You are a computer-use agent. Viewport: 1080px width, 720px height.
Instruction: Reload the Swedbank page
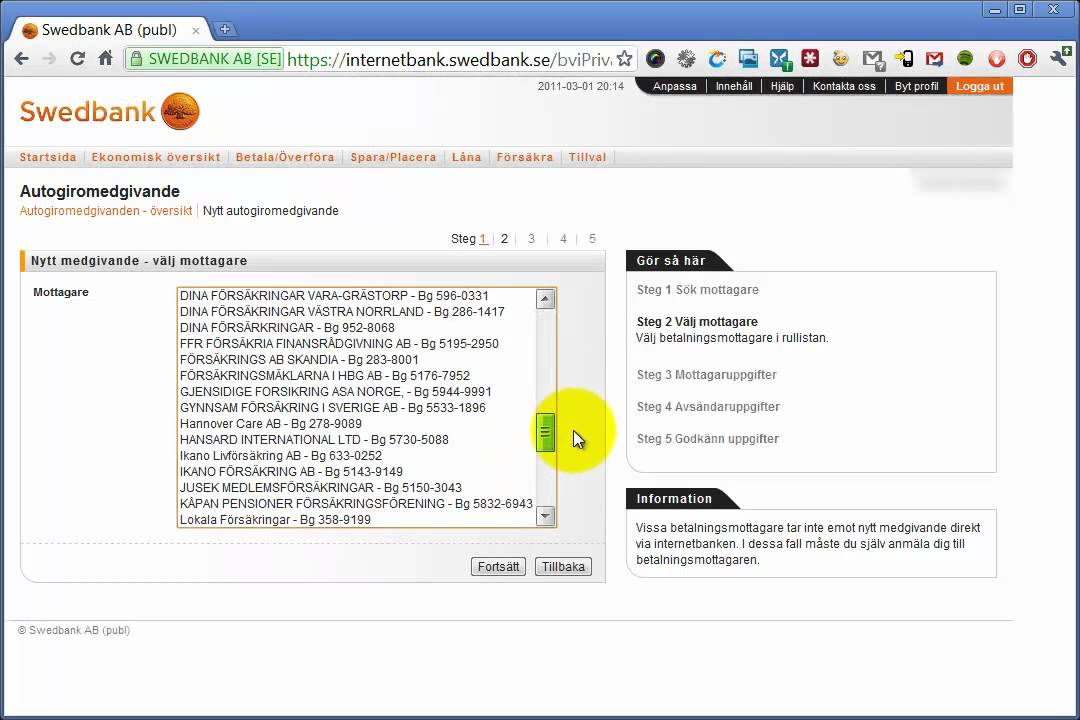click(x=77, y=59)
